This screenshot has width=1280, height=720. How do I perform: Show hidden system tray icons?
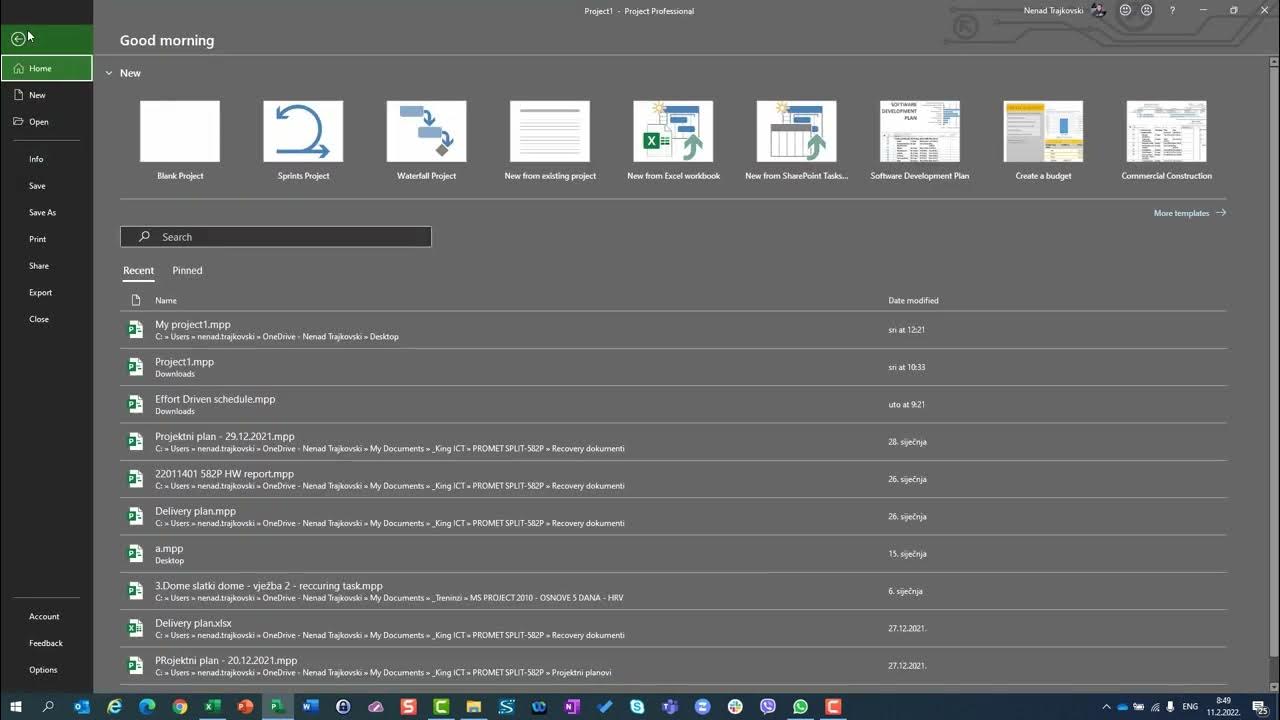pos(1106,706)
